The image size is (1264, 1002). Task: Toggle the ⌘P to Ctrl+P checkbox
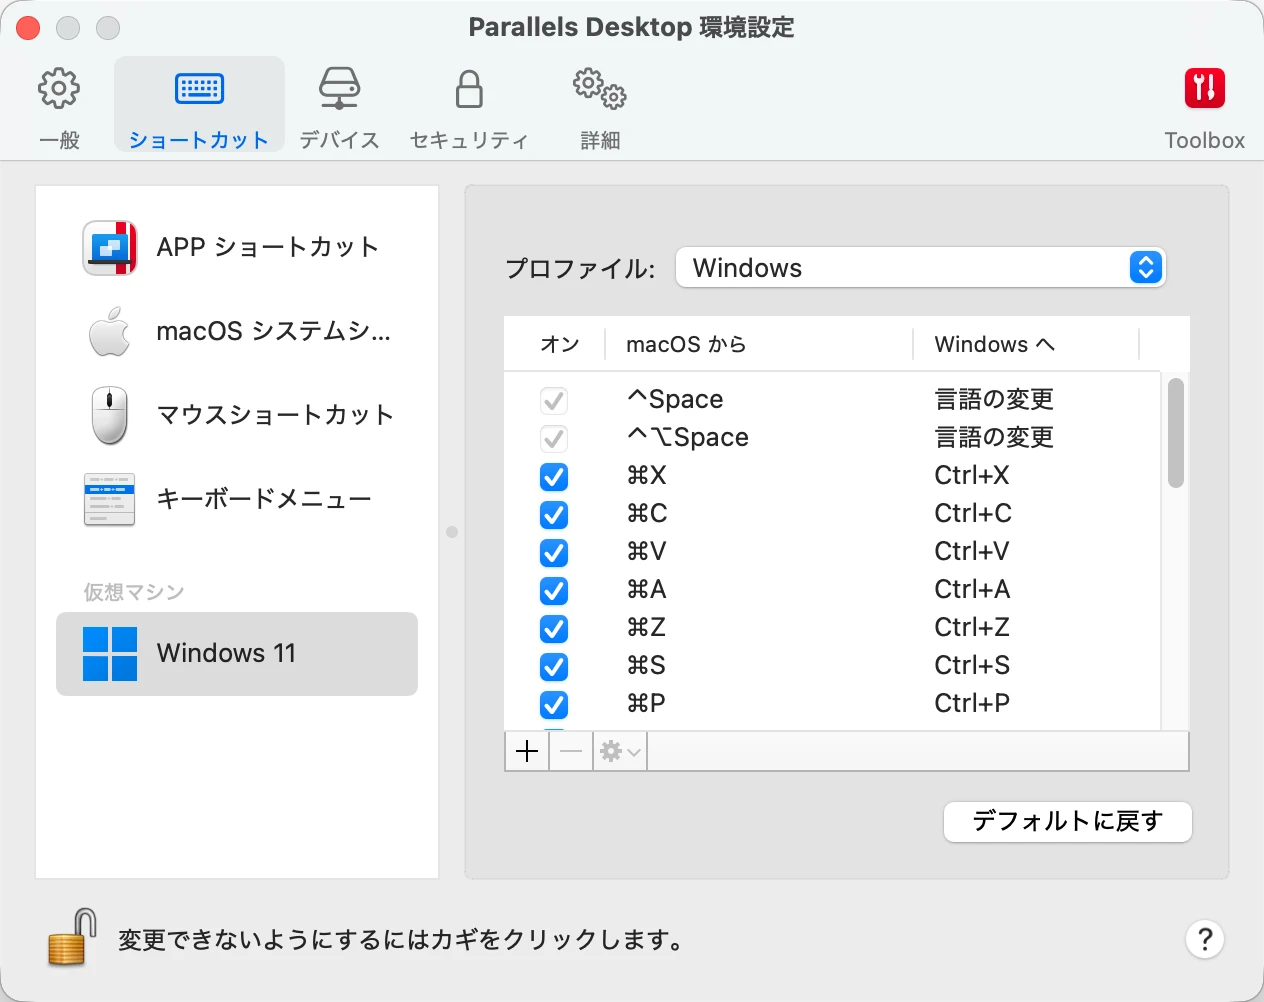coord(554,705)
